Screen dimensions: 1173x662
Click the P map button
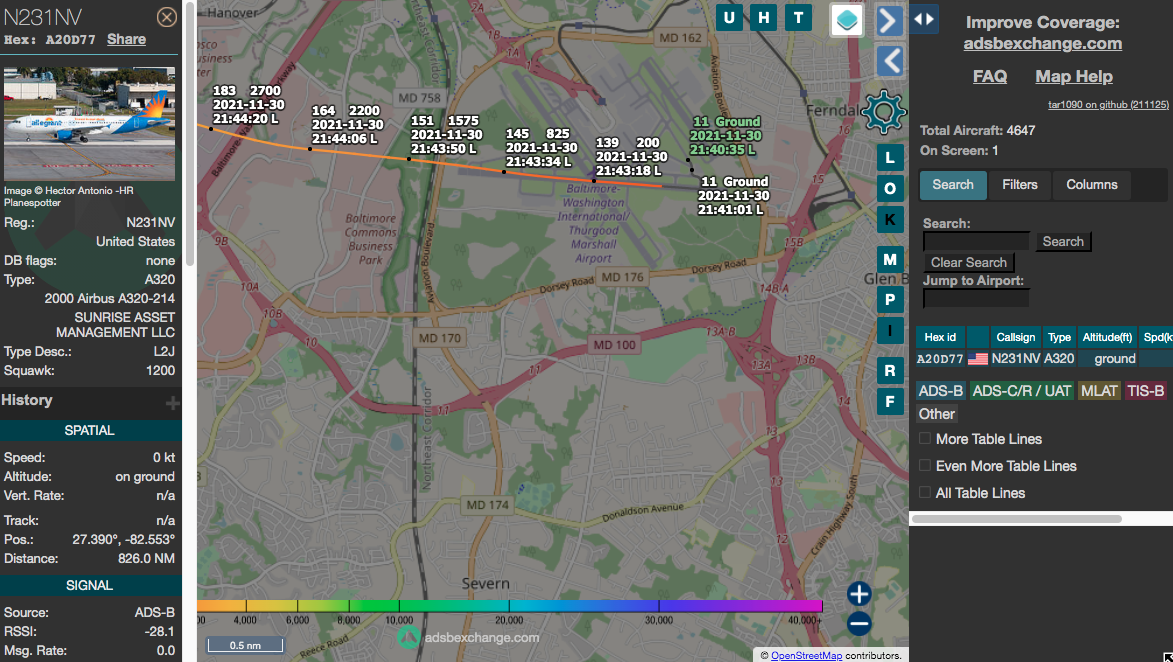[x=889, y=300]
